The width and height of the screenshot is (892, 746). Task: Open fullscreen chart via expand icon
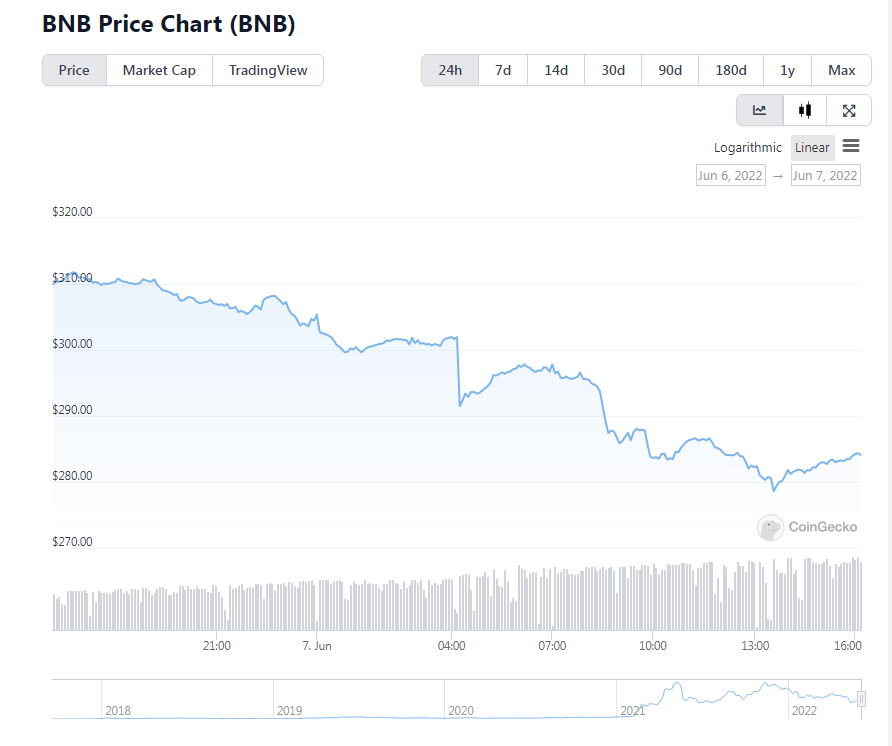848,110
